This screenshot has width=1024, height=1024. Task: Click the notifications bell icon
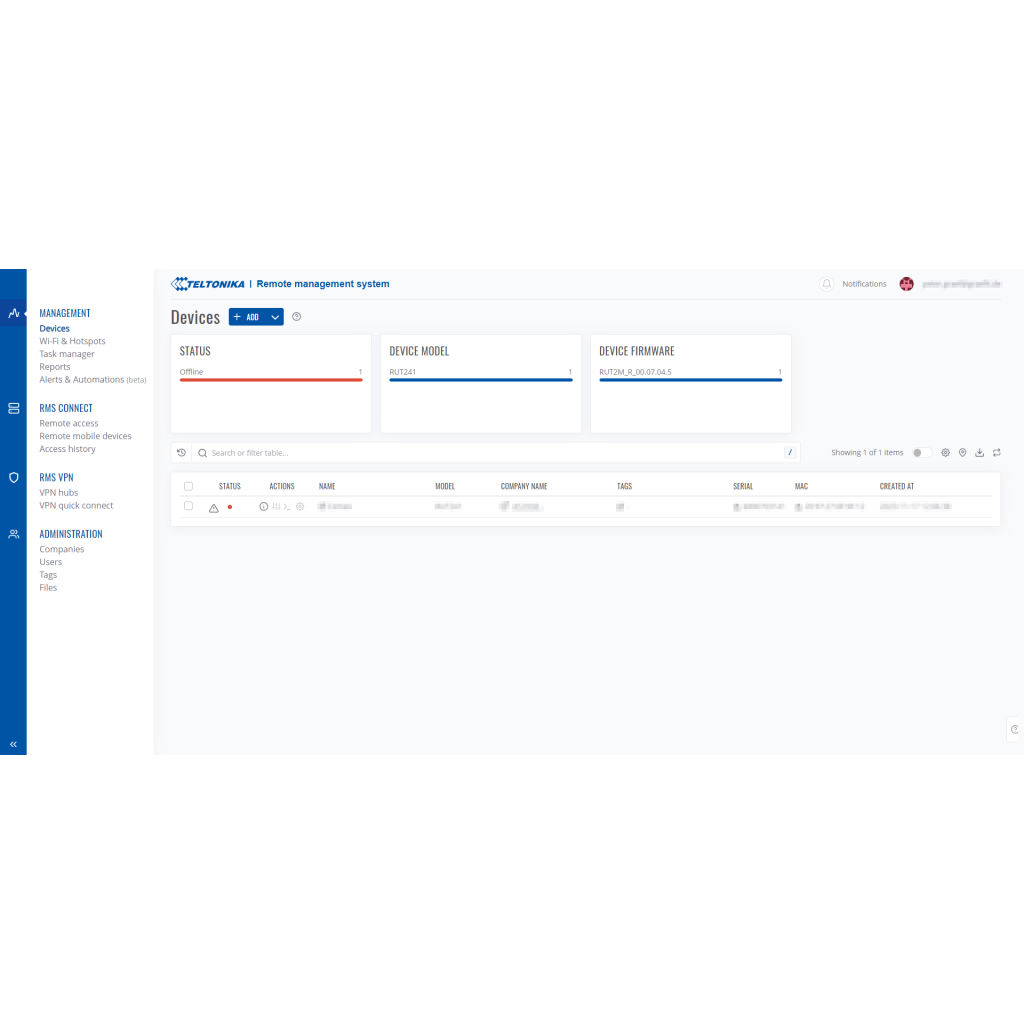pos(826,284)
